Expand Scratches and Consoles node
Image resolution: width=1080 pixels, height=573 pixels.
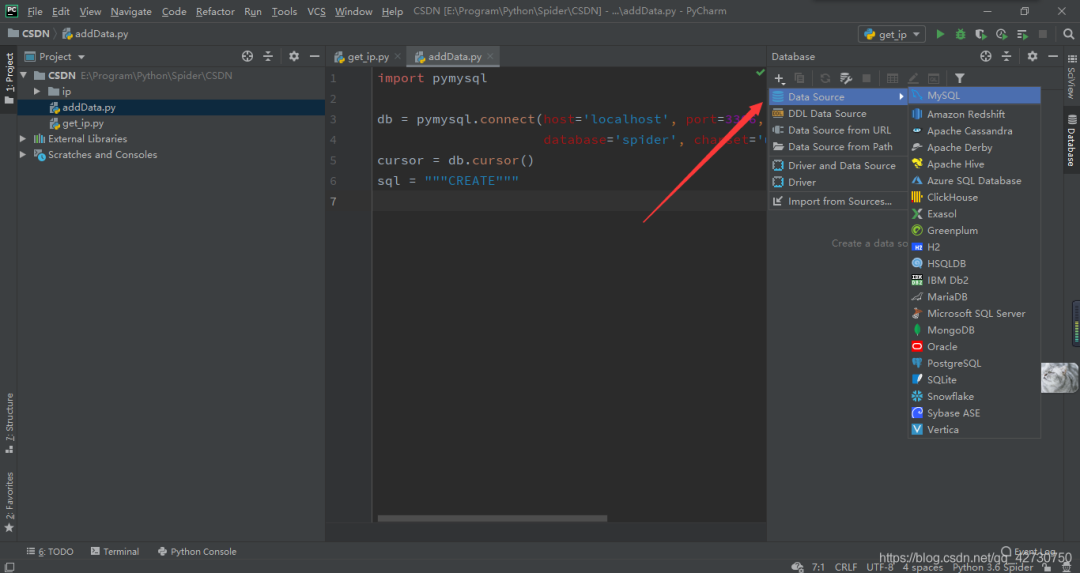[23, 155]
